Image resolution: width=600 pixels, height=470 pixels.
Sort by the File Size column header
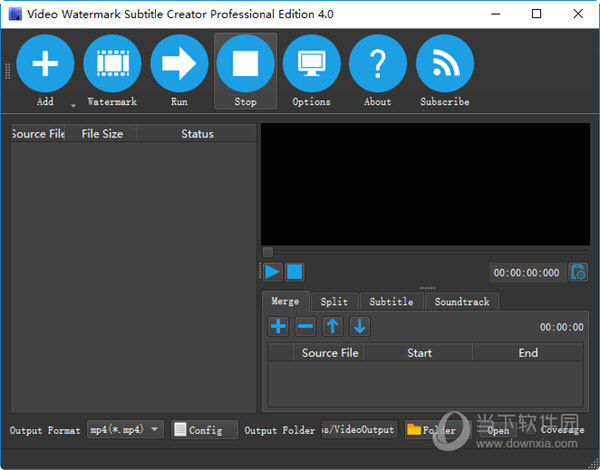[x=102, y=134]
